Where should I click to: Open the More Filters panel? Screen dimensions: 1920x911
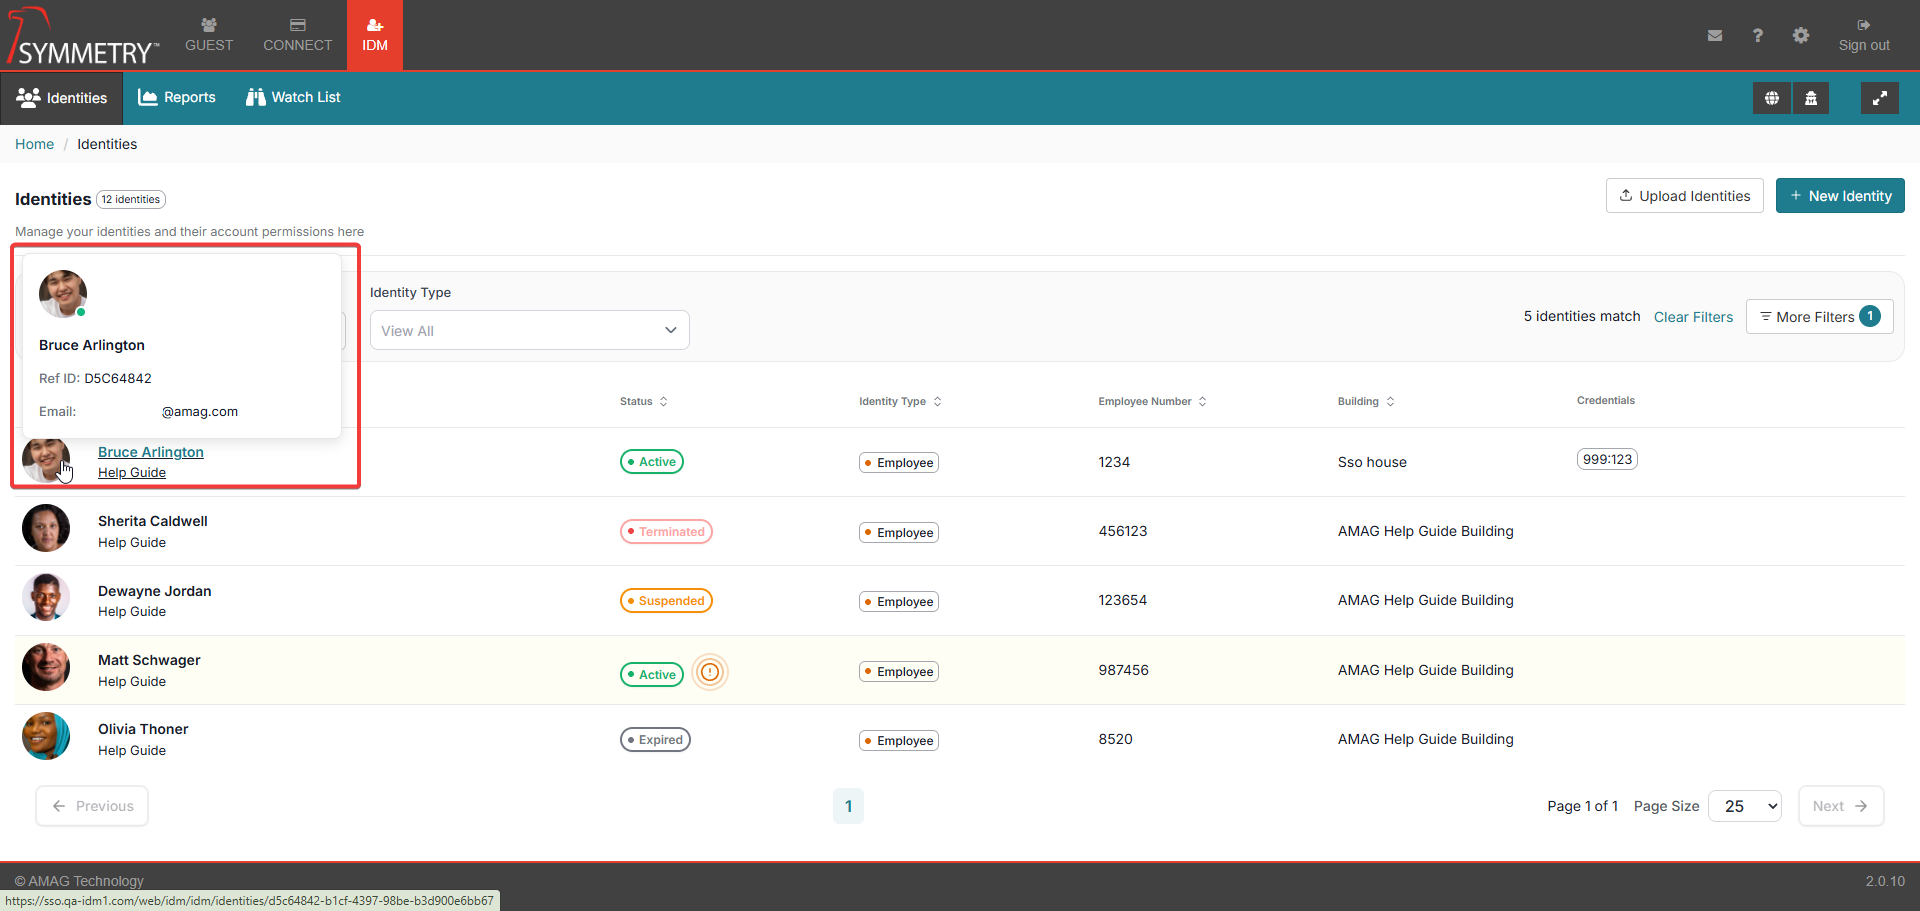[x=1818, y=317]
